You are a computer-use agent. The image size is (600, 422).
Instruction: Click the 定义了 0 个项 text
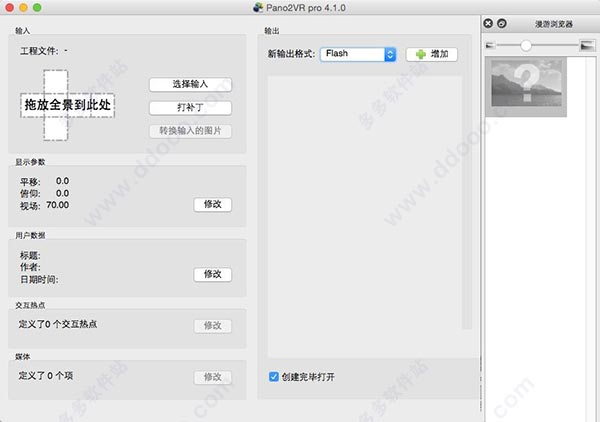[x=46, y=376]
